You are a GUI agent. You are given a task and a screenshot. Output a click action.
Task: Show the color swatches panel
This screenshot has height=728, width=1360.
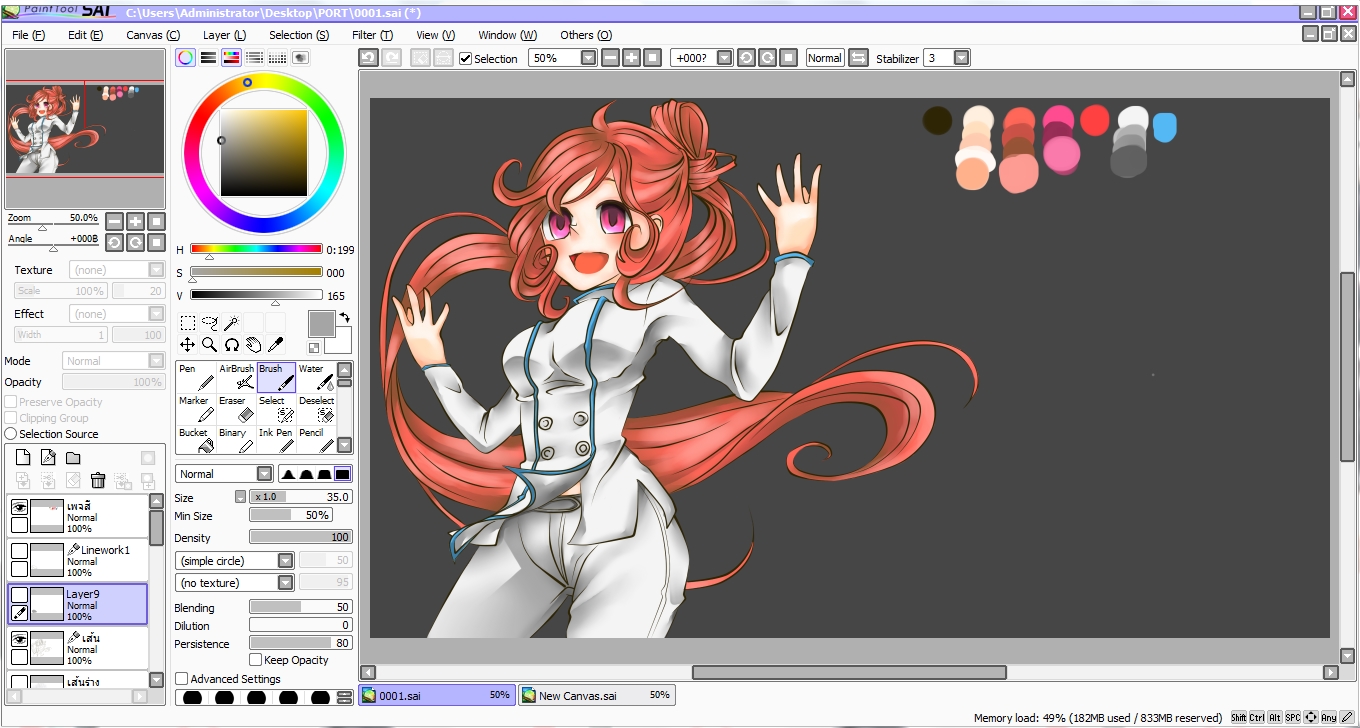(x=277, y=58)
